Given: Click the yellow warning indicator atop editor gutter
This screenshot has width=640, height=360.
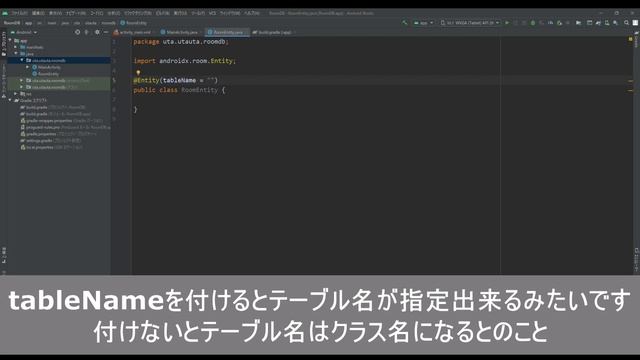Looking at the screenshot, I should click(x=631, y=40).
